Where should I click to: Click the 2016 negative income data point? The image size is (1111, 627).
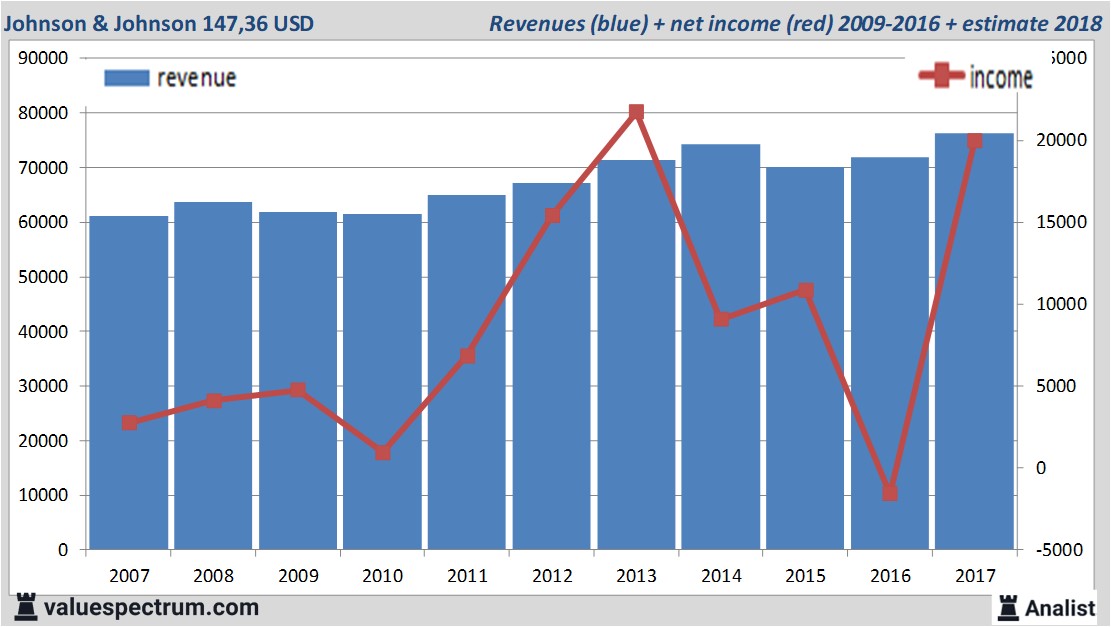[890, 492]
